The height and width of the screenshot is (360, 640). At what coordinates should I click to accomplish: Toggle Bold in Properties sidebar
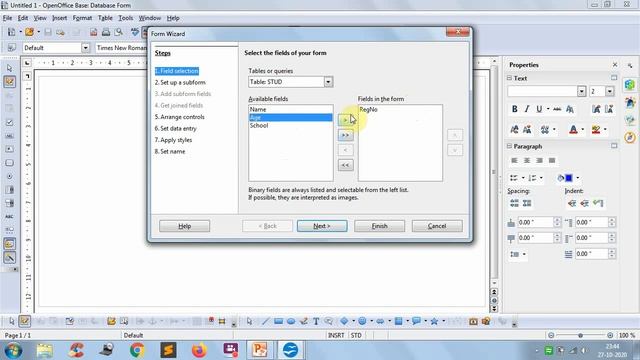[x=515, y=109]
